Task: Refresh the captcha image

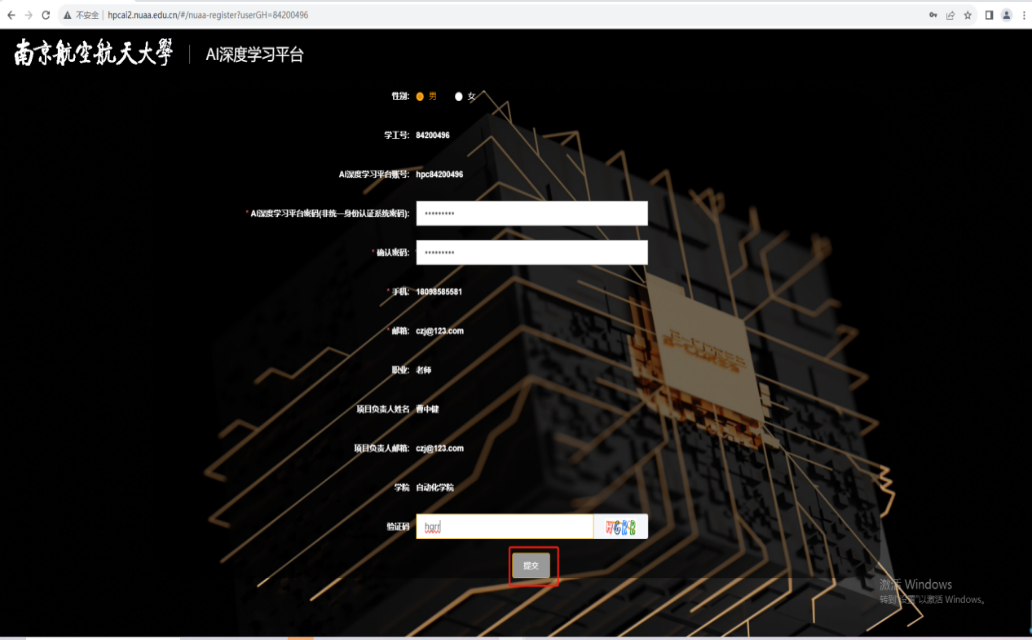Action: (621, 527)
